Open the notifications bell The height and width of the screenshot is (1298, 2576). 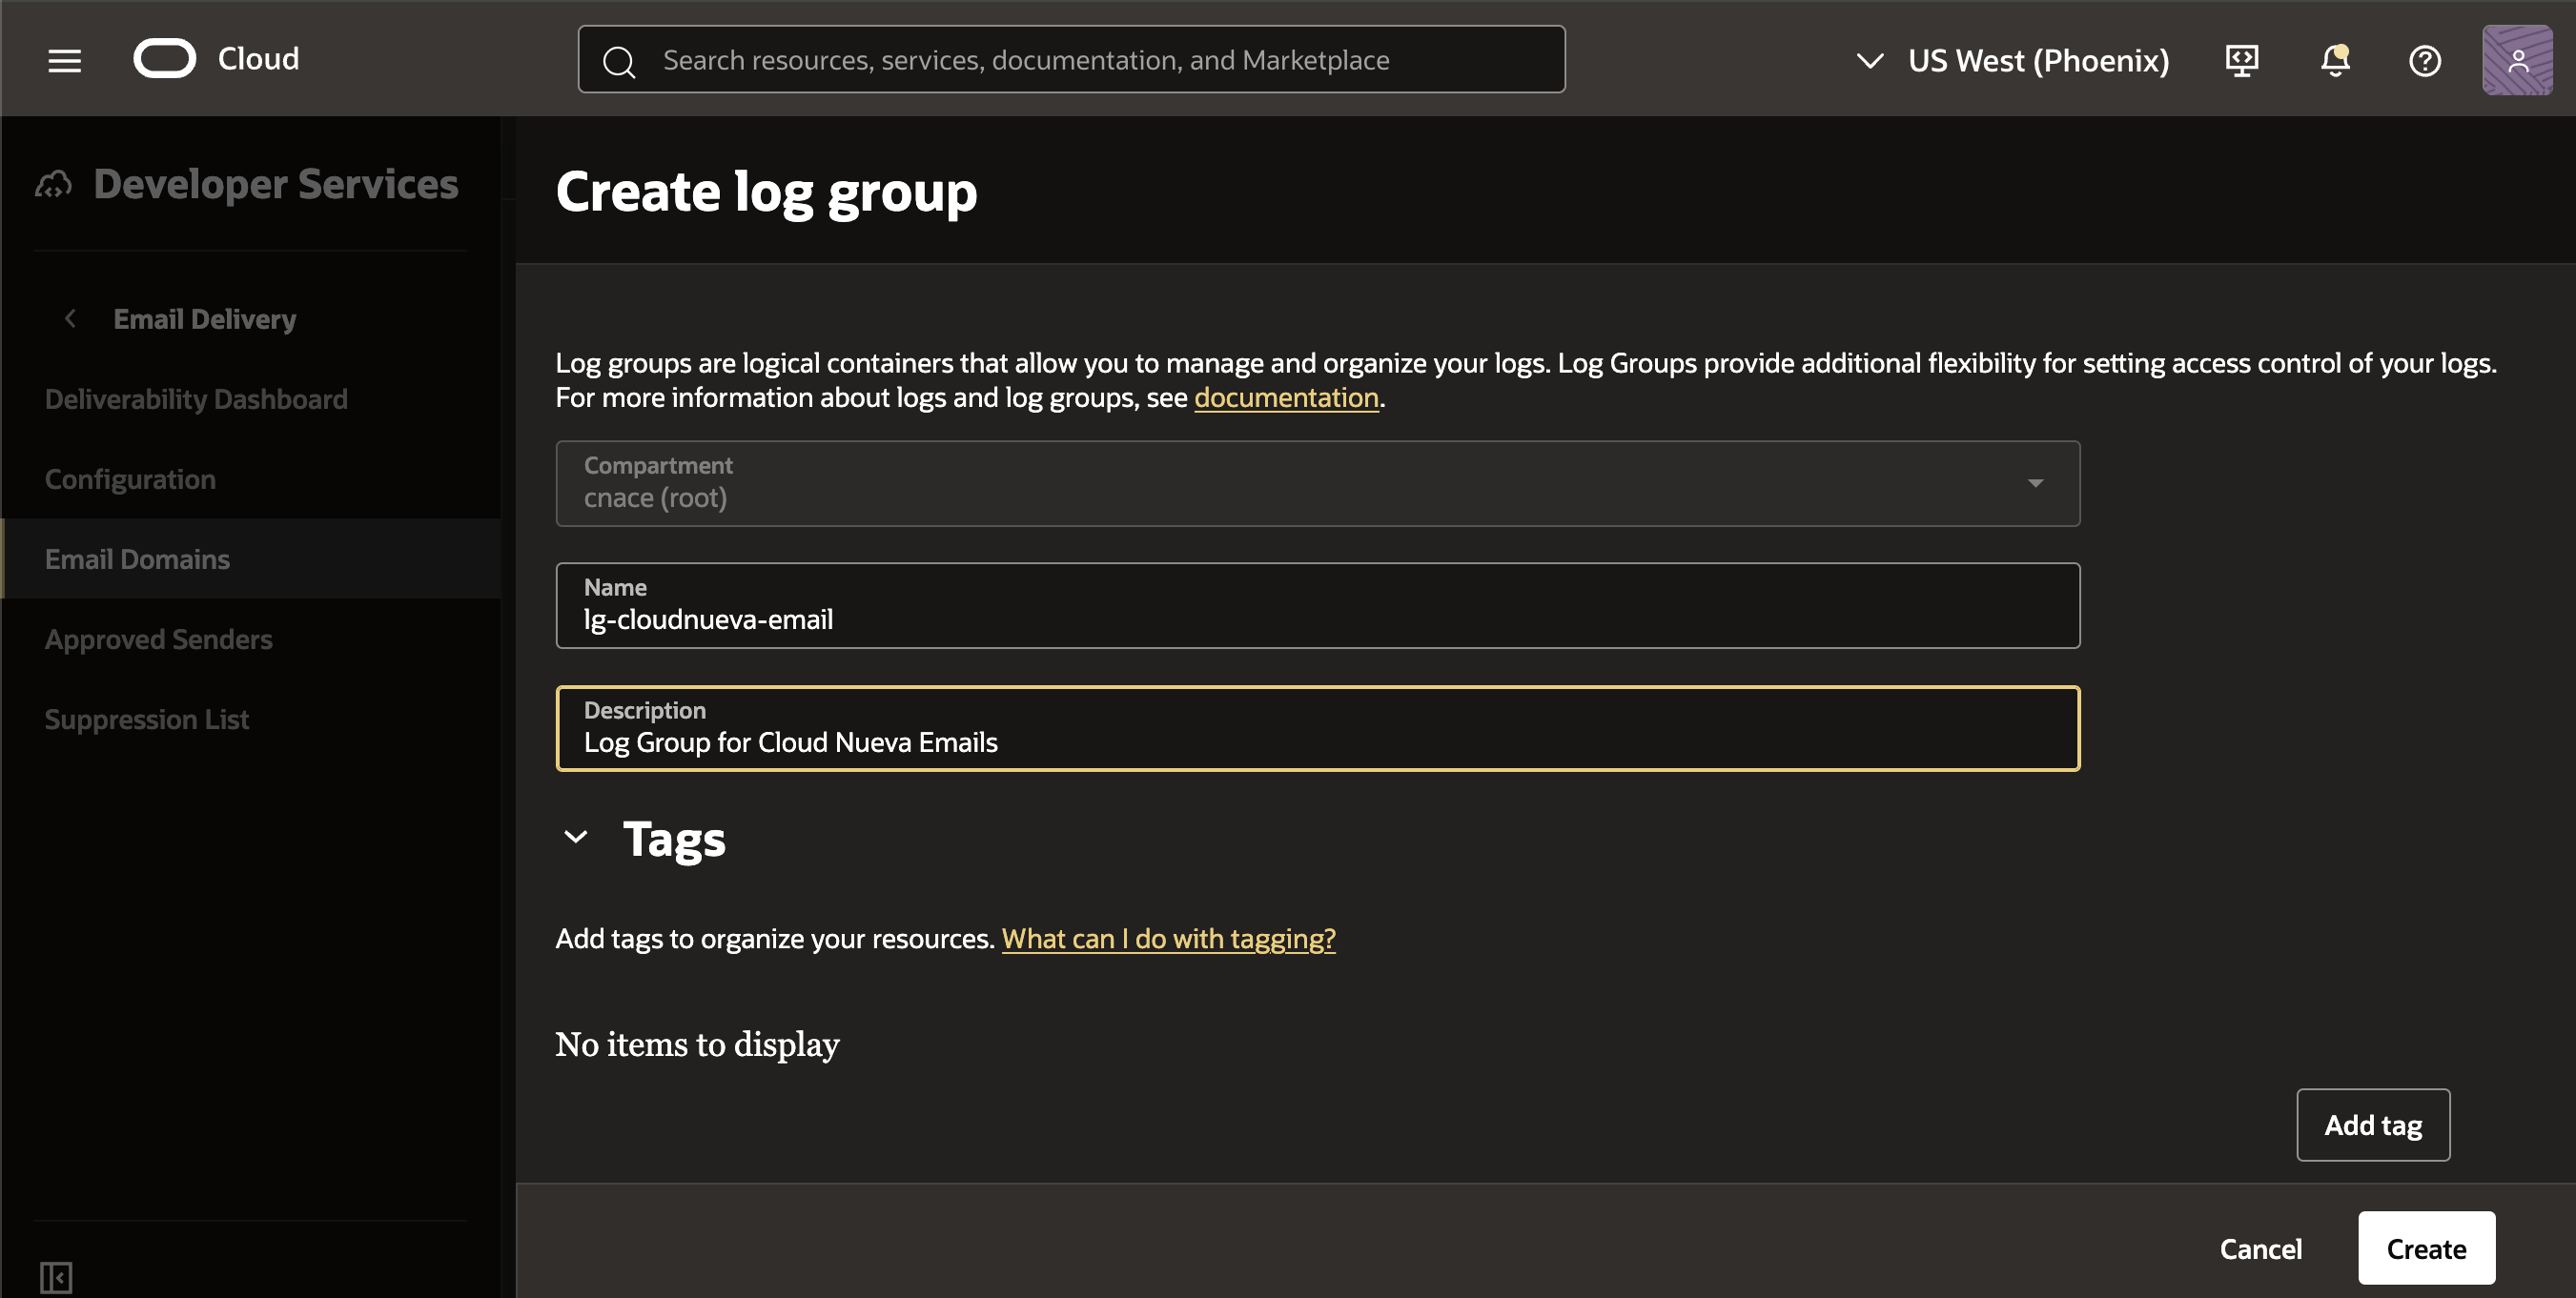[2334, 60]
